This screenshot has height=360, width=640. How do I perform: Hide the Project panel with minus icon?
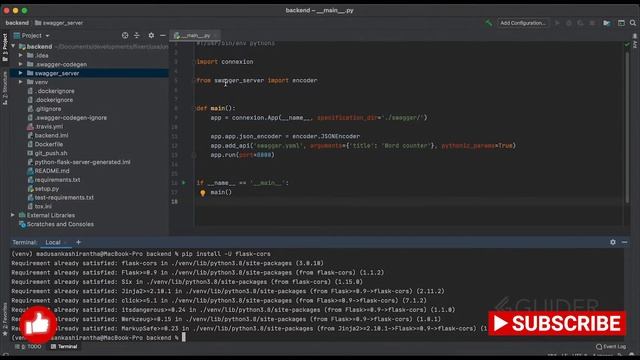coord(162,36)
